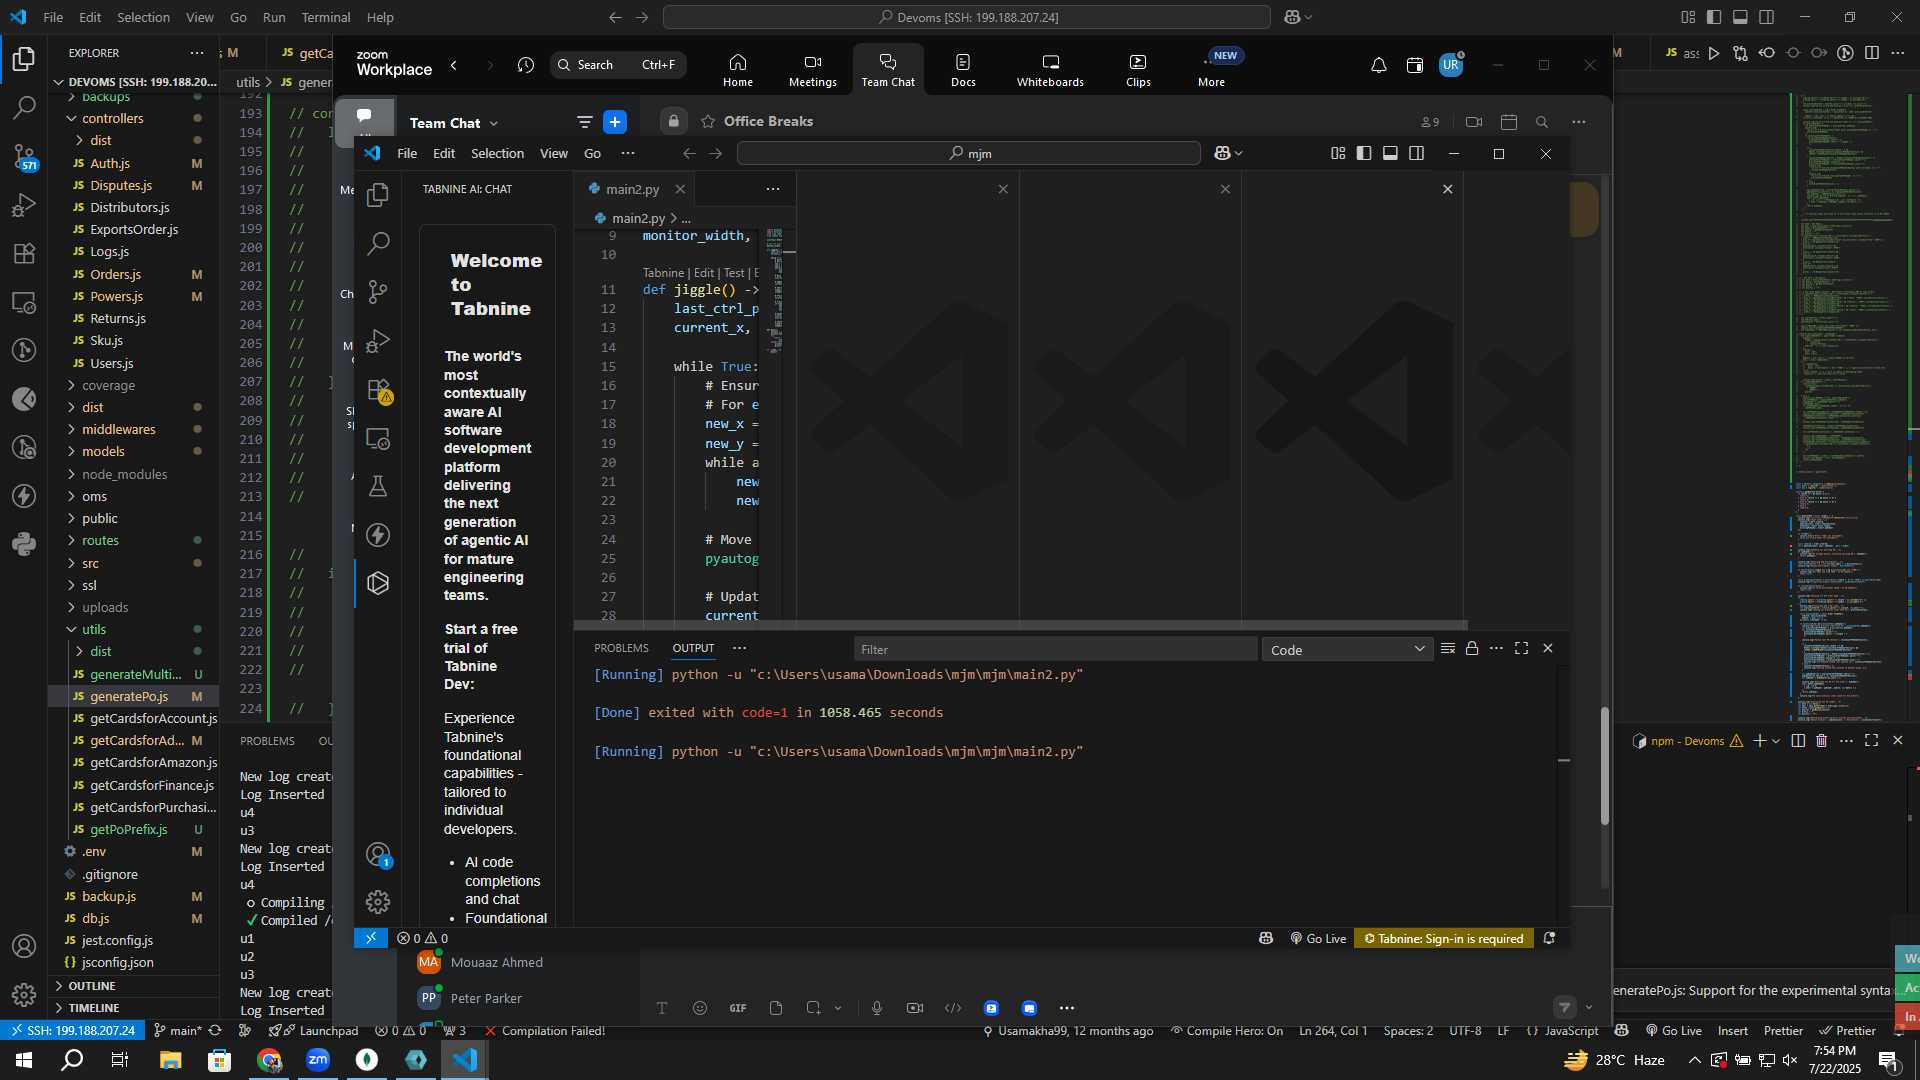The image size is (1920, 1080).
Task: Search within the Office Breaks chat
Action: point(1542,122)
